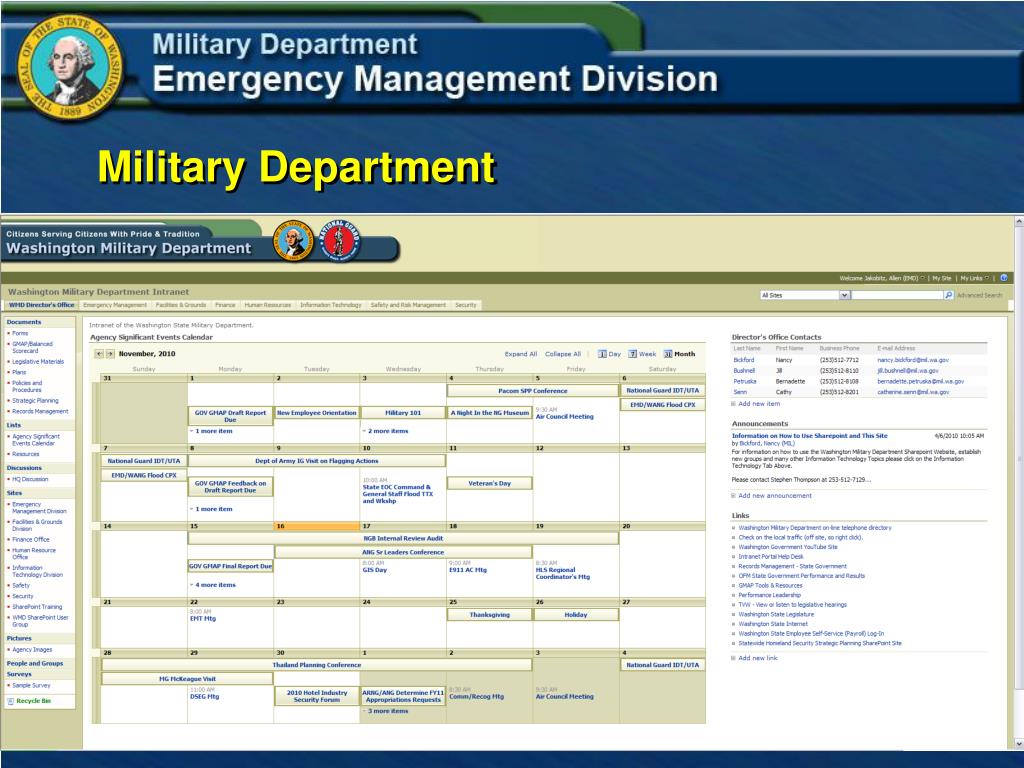Open Strategic Planning in sidebar
Image resolution: width=1024 pixels, height=768 pixels.
[x=35, y=400]
